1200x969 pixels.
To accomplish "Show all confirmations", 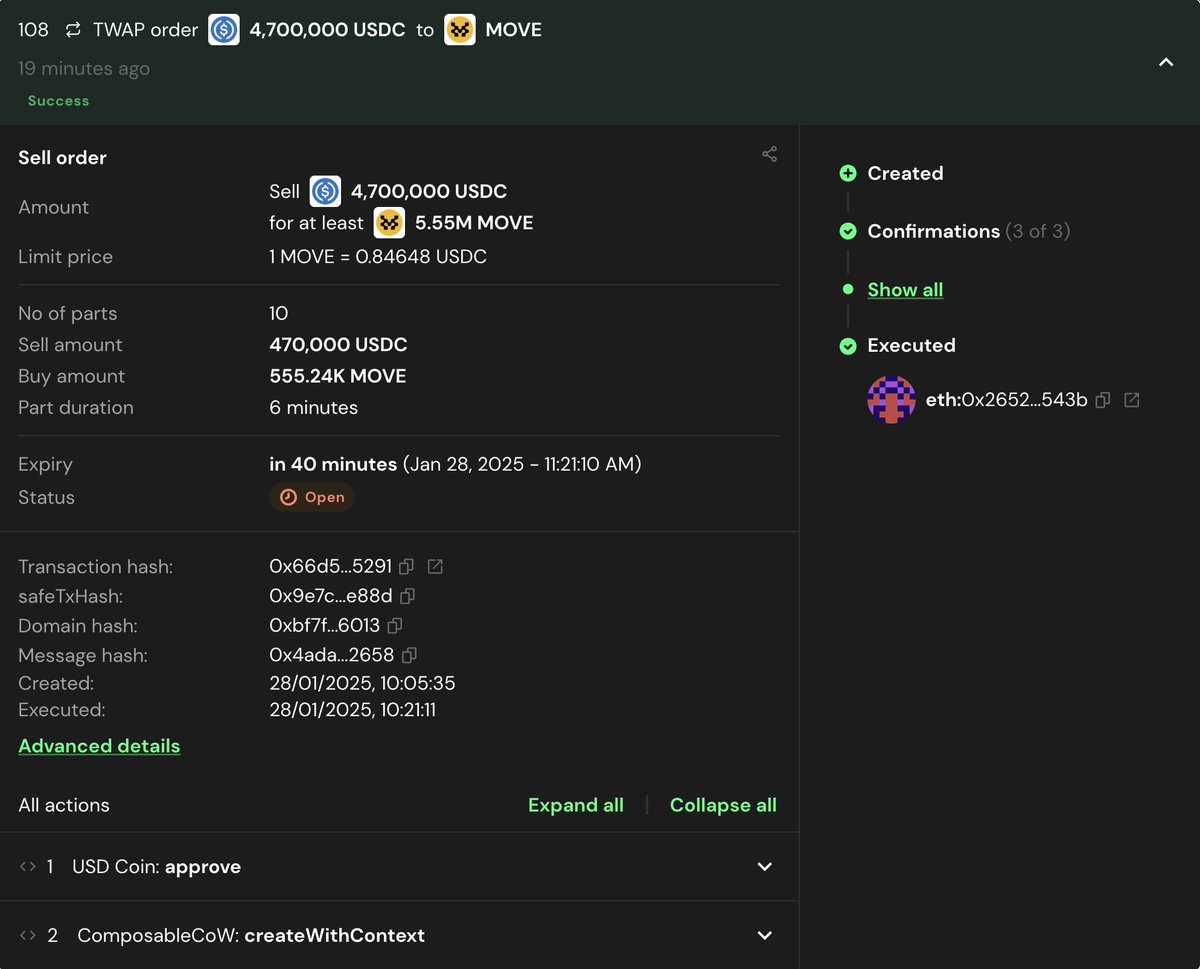I will (x=905, y=290).
